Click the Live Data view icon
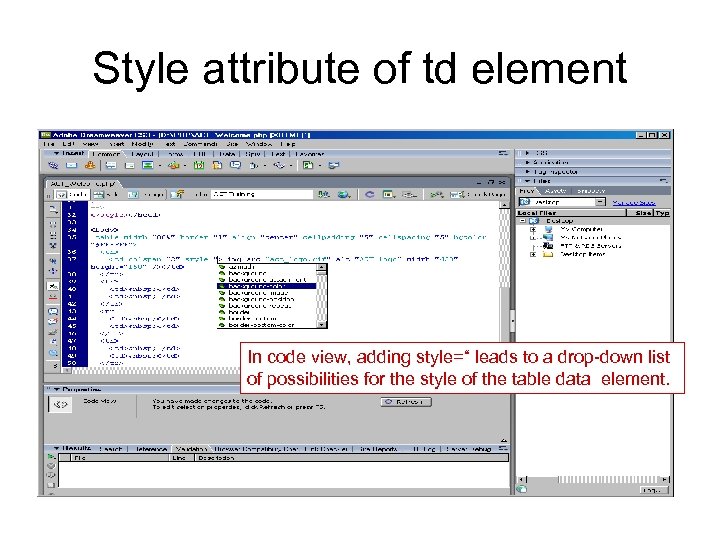This screenshot has width=720, height=540. tap(177, 195)
